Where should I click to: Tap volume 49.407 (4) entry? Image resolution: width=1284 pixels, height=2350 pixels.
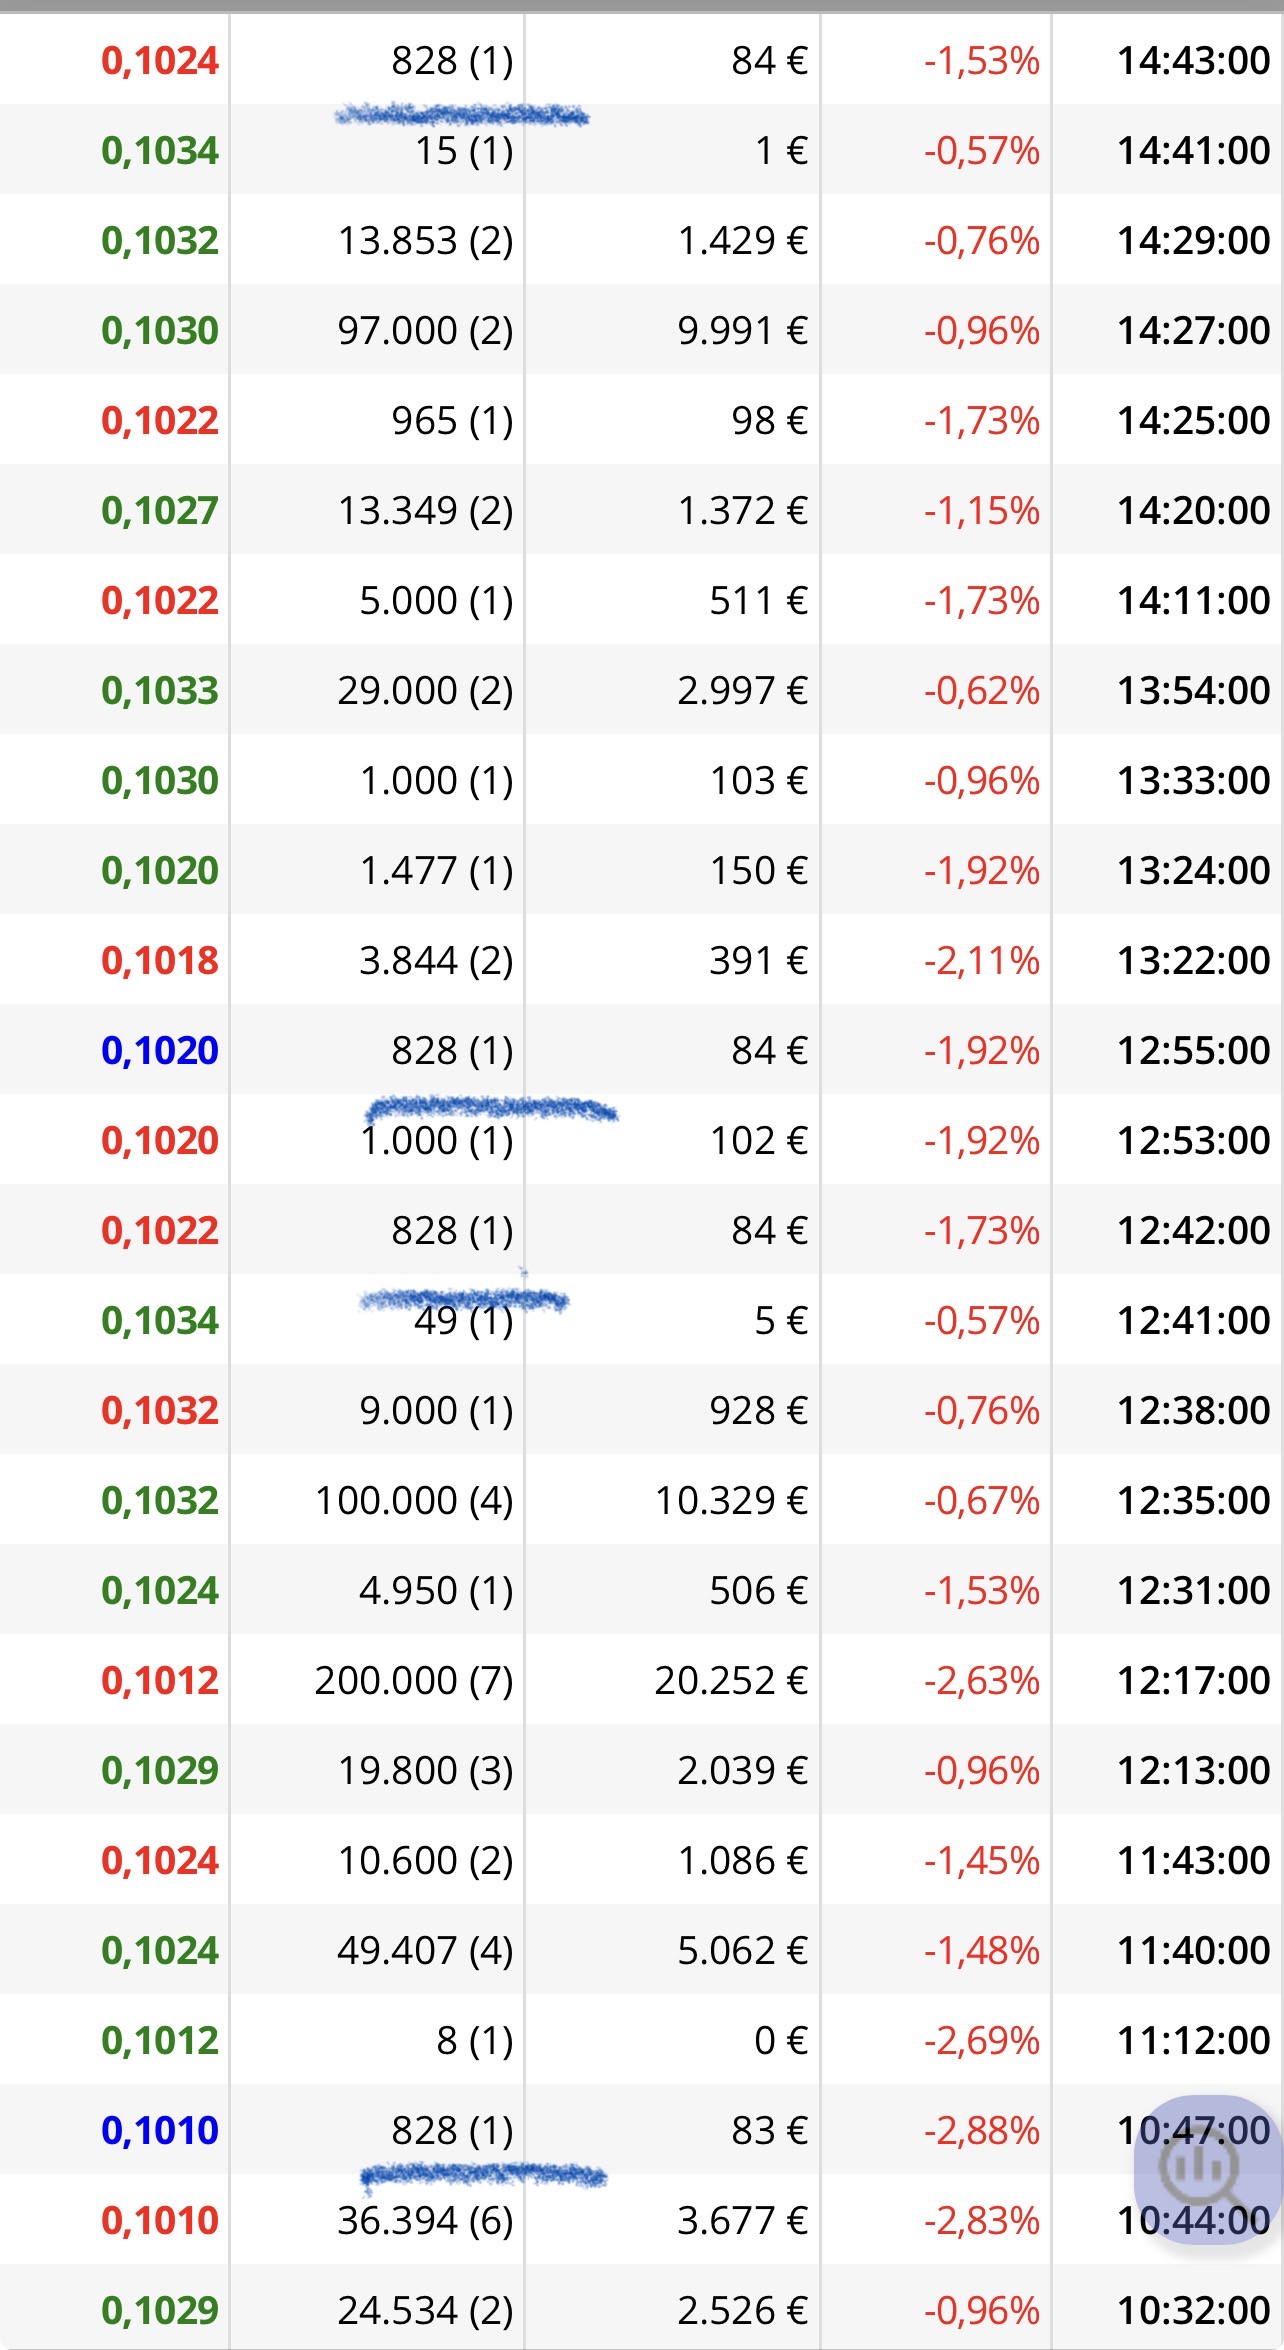(x=425, y=1950)
